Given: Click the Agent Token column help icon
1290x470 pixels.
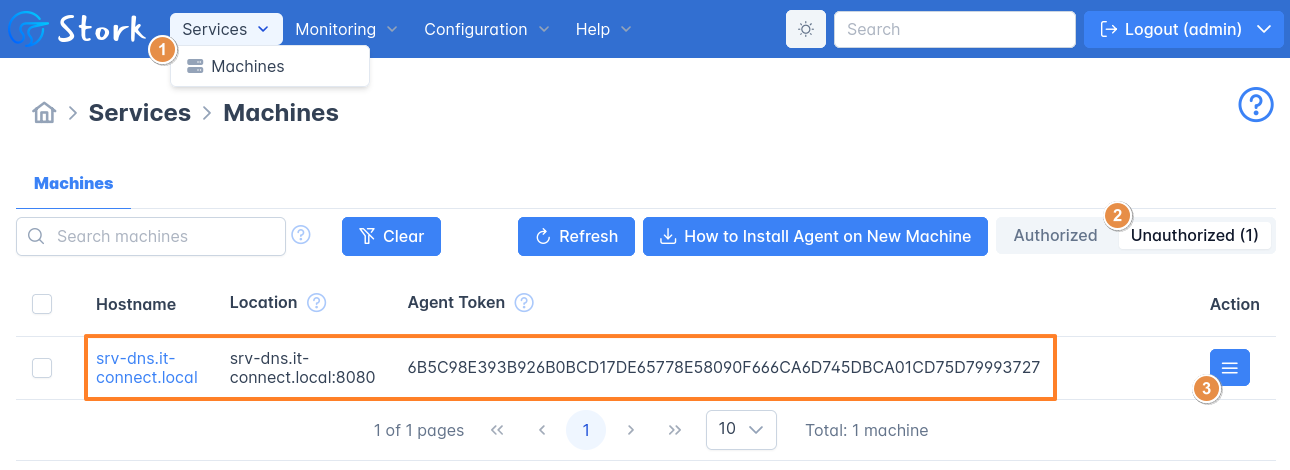Looking at the screenshot, I should pos(524,303).
